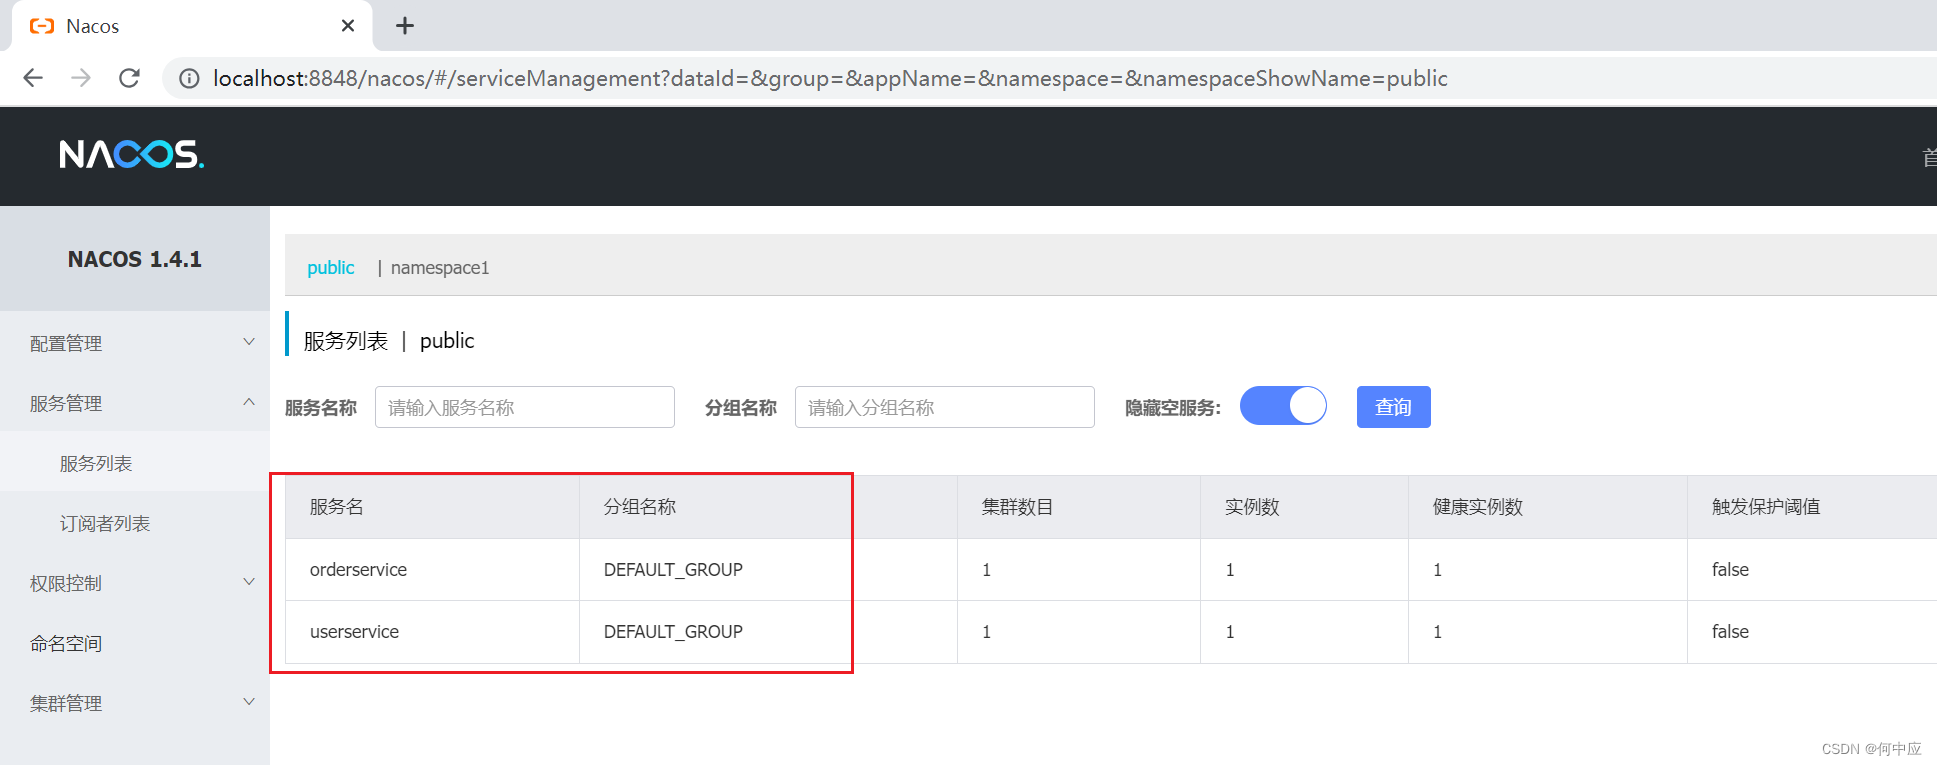The height and width of the screenshot is (765, 1937).
Task: Click the browser back arrow
Action: [33, 78]
